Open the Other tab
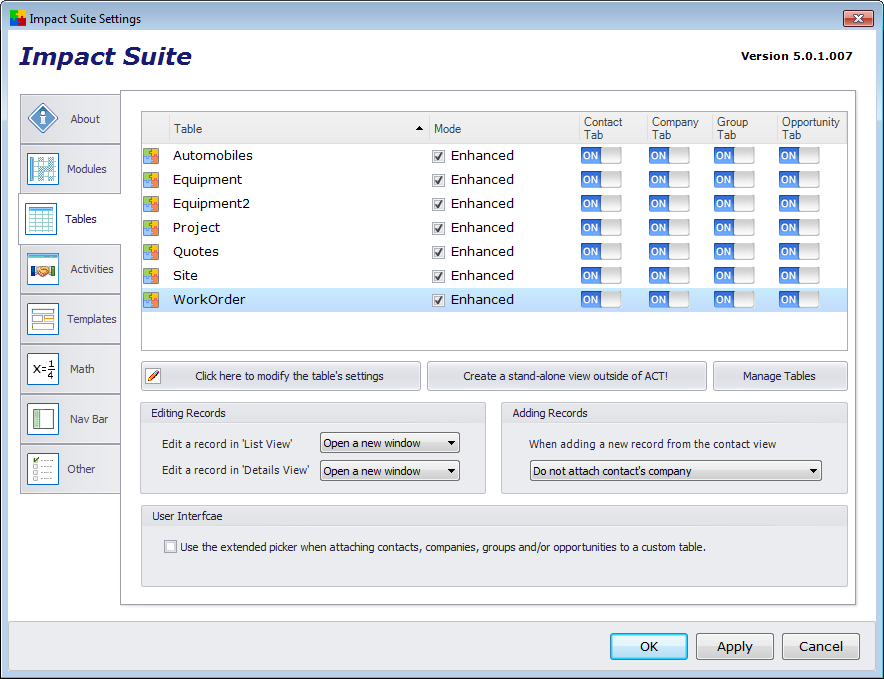 pyautogui.click(x=70, y=469)
